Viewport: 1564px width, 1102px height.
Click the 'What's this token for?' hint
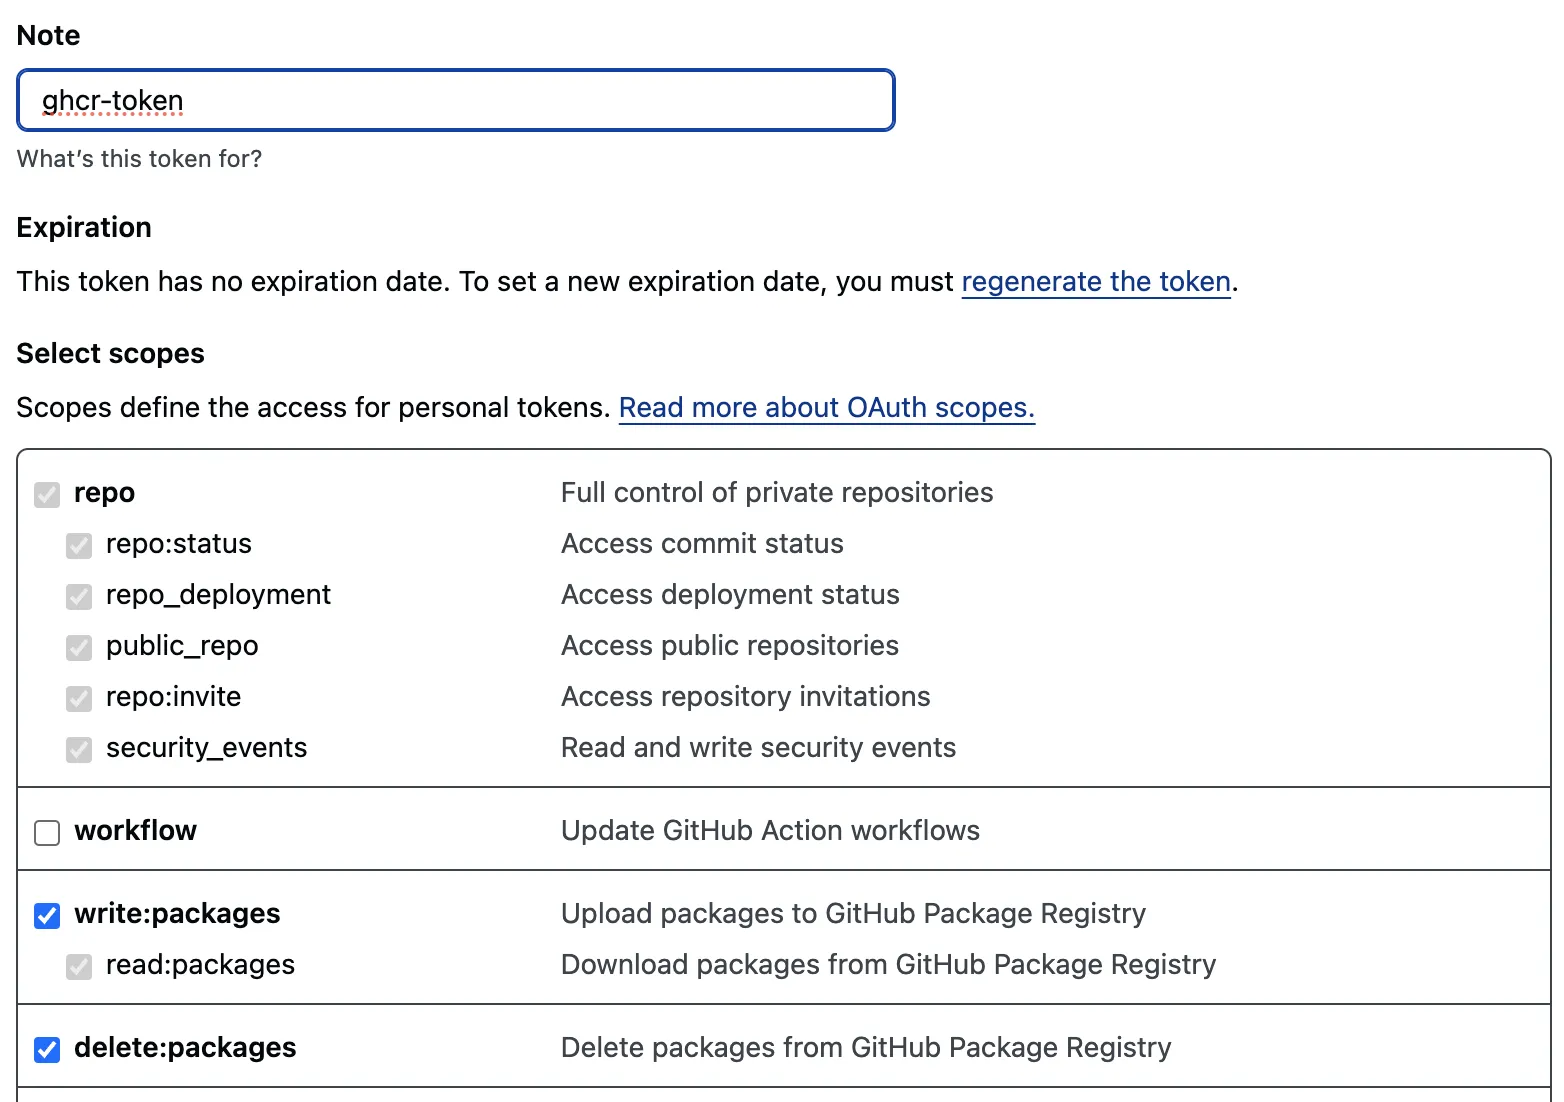(x=139, y=159)
